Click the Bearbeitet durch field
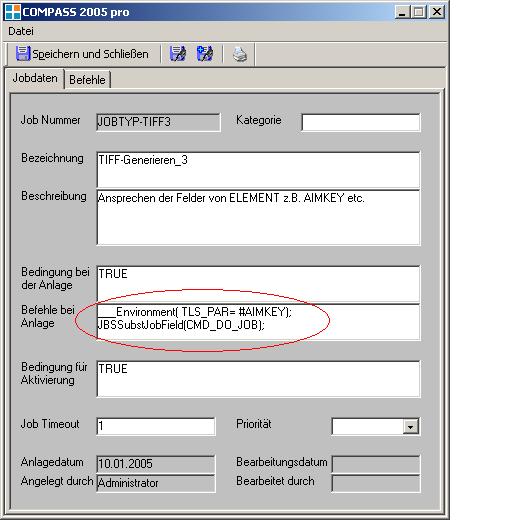 [376, 483]
